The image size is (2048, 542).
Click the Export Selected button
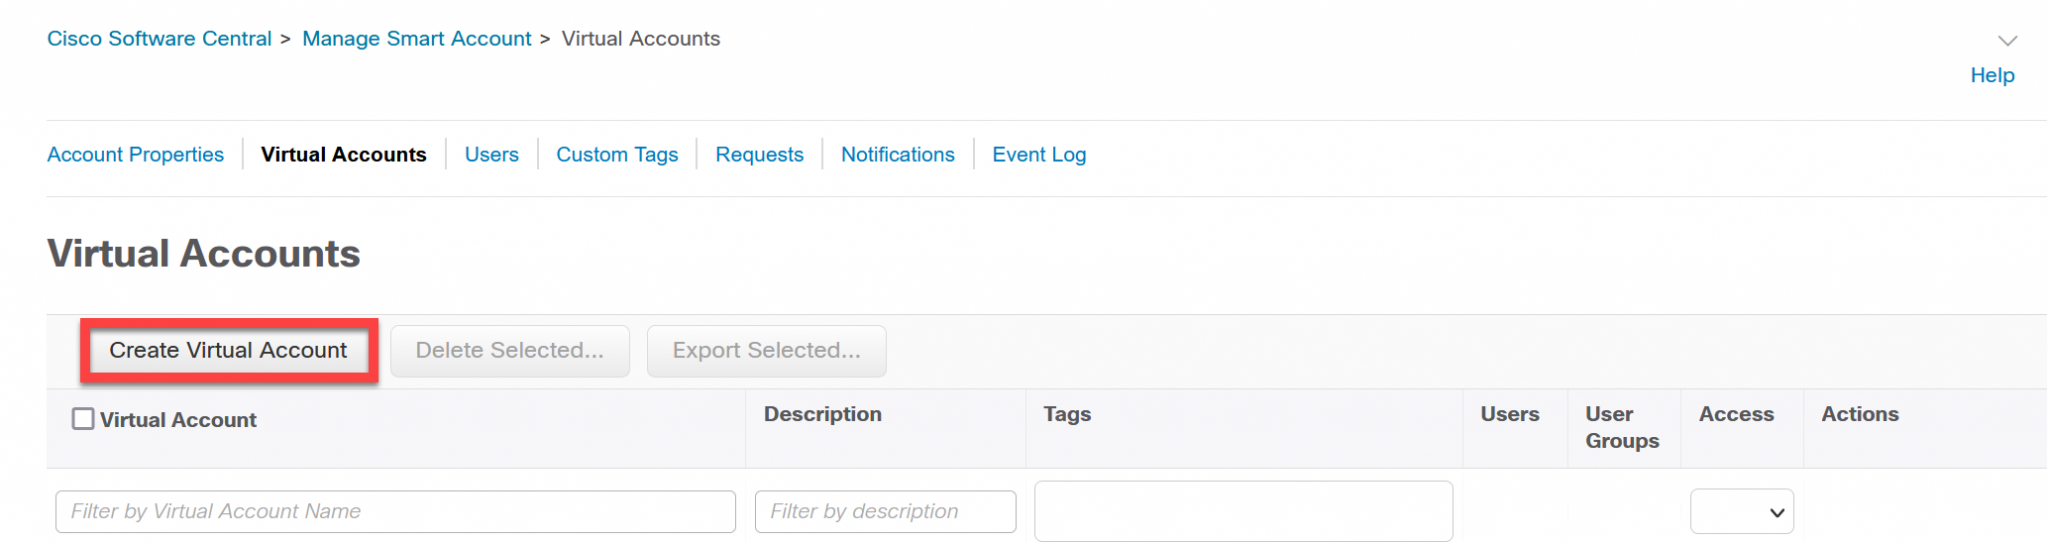coord(766,351)
